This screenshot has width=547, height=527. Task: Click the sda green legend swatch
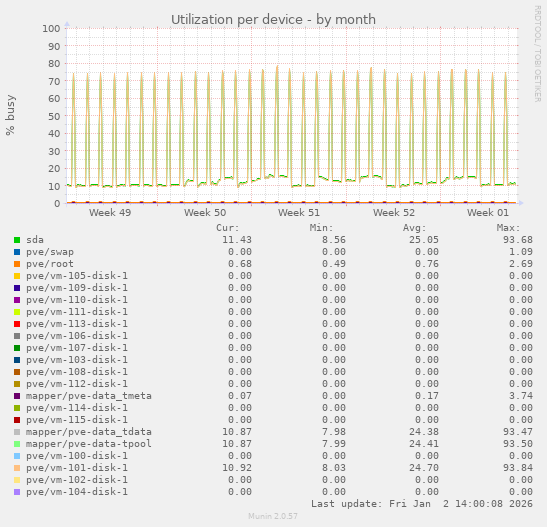coord(17,240)
